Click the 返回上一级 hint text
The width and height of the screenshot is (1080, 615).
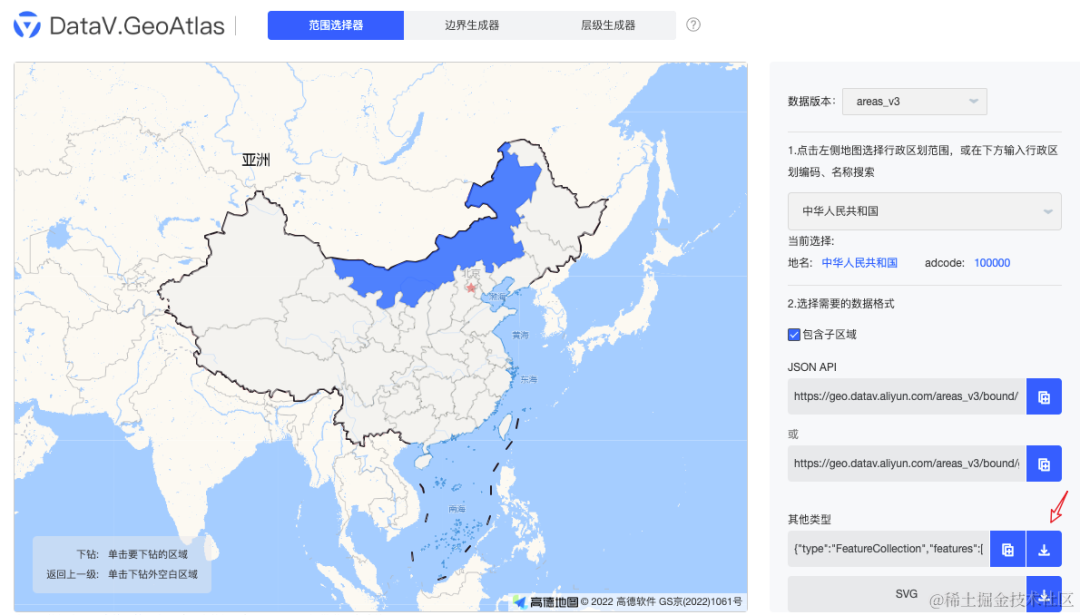(122, 574)
